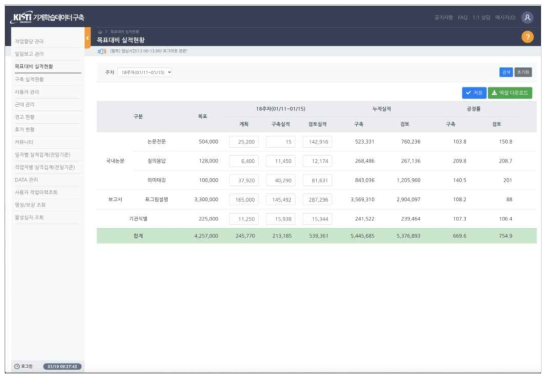Click the clock icon at the sidebar bottom
Screen dimensions: 550x381
[x=16, y=366]
